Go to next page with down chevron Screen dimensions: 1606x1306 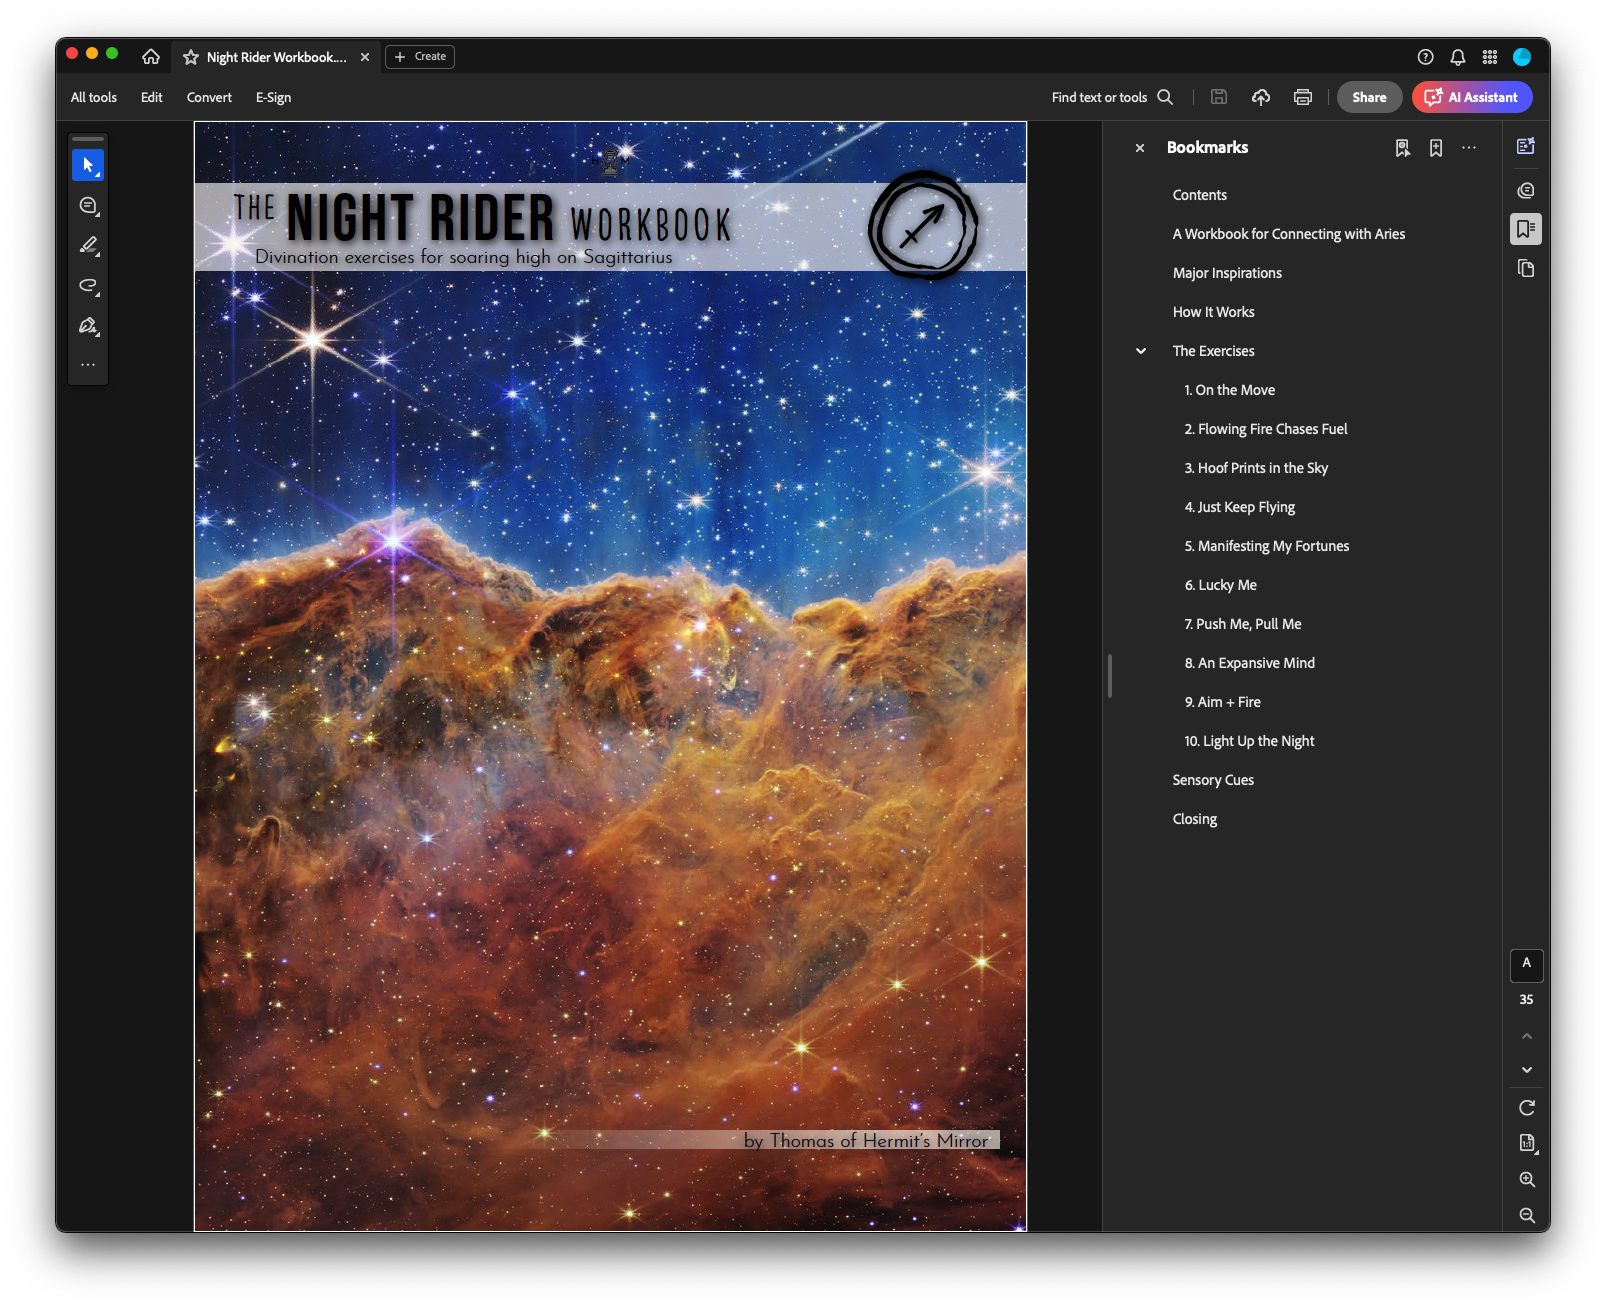(1527, 1070)
